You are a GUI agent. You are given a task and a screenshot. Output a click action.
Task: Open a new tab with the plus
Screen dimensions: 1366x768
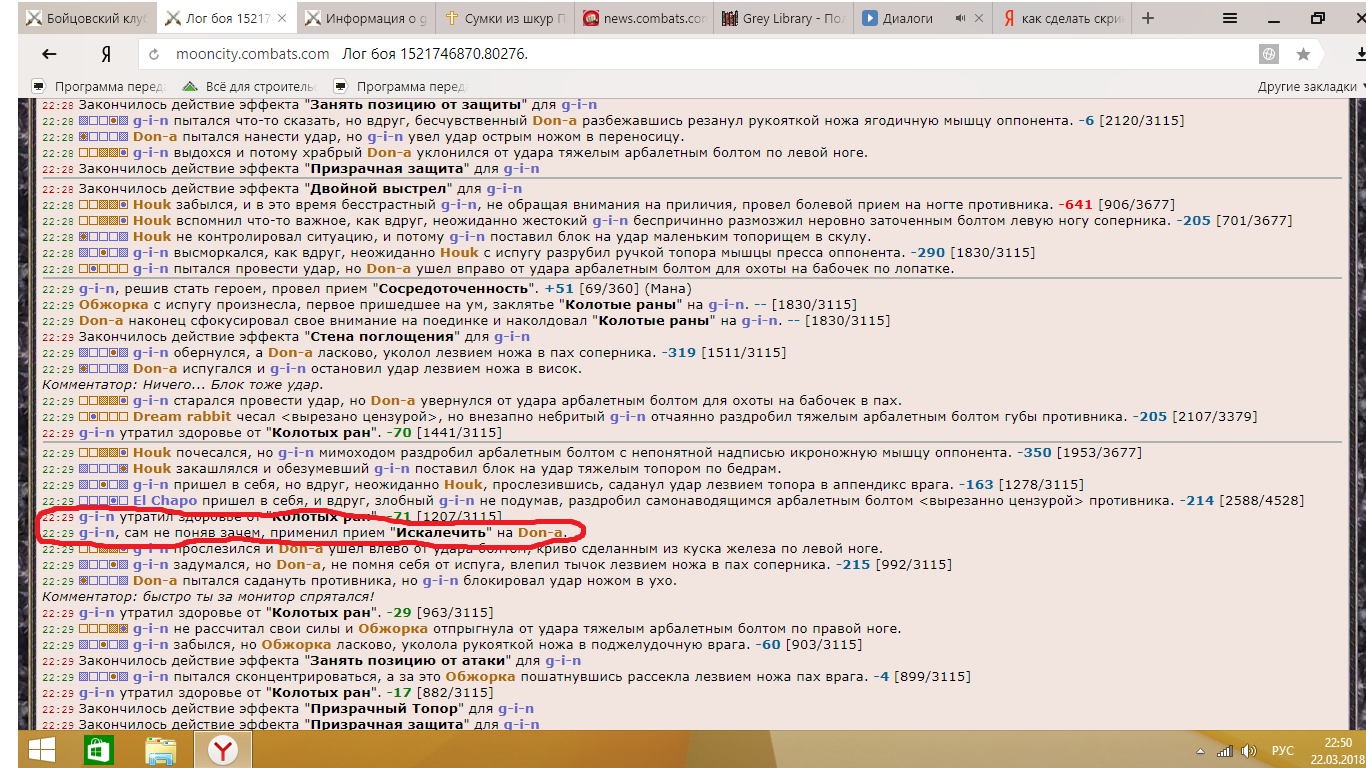(1148, 18)
